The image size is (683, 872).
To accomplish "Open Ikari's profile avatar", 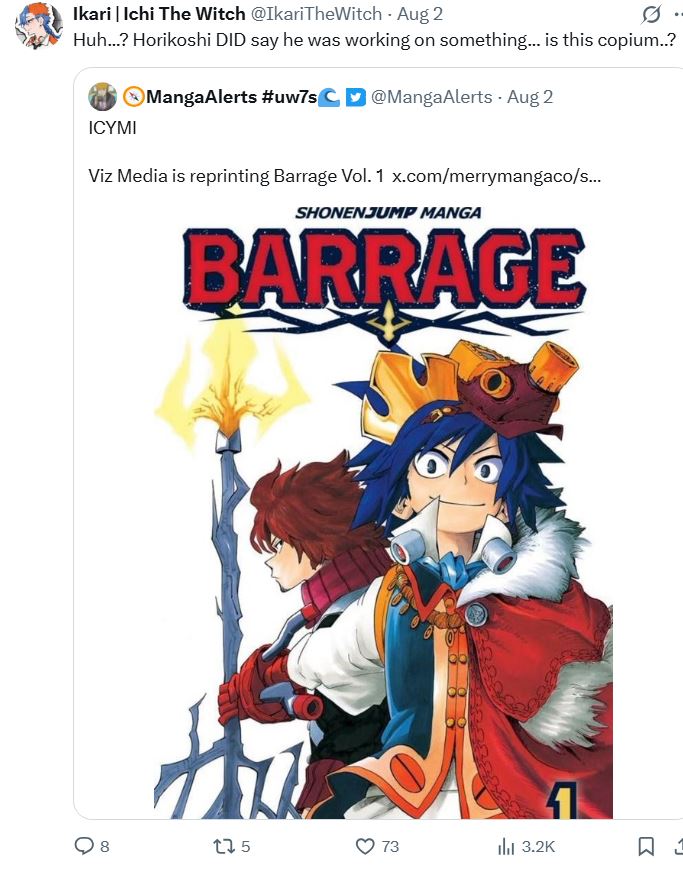I will [38, 25].
